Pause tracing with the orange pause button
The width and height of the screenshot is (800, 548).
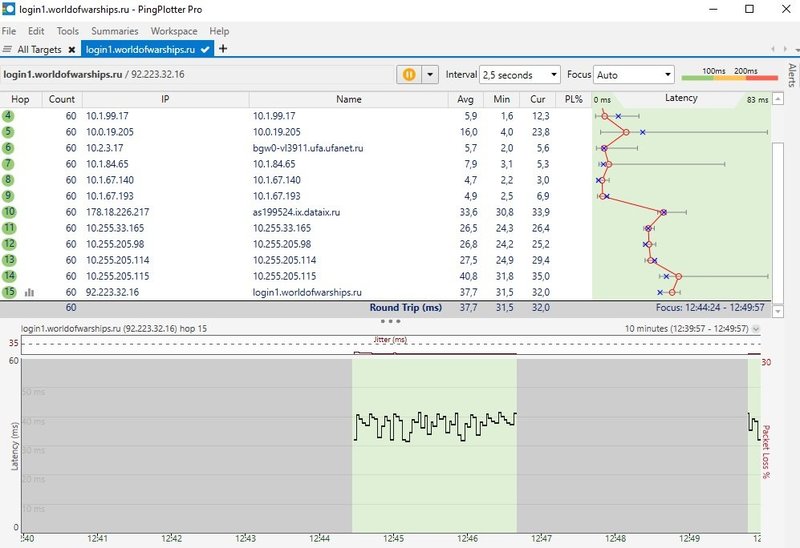409,74
